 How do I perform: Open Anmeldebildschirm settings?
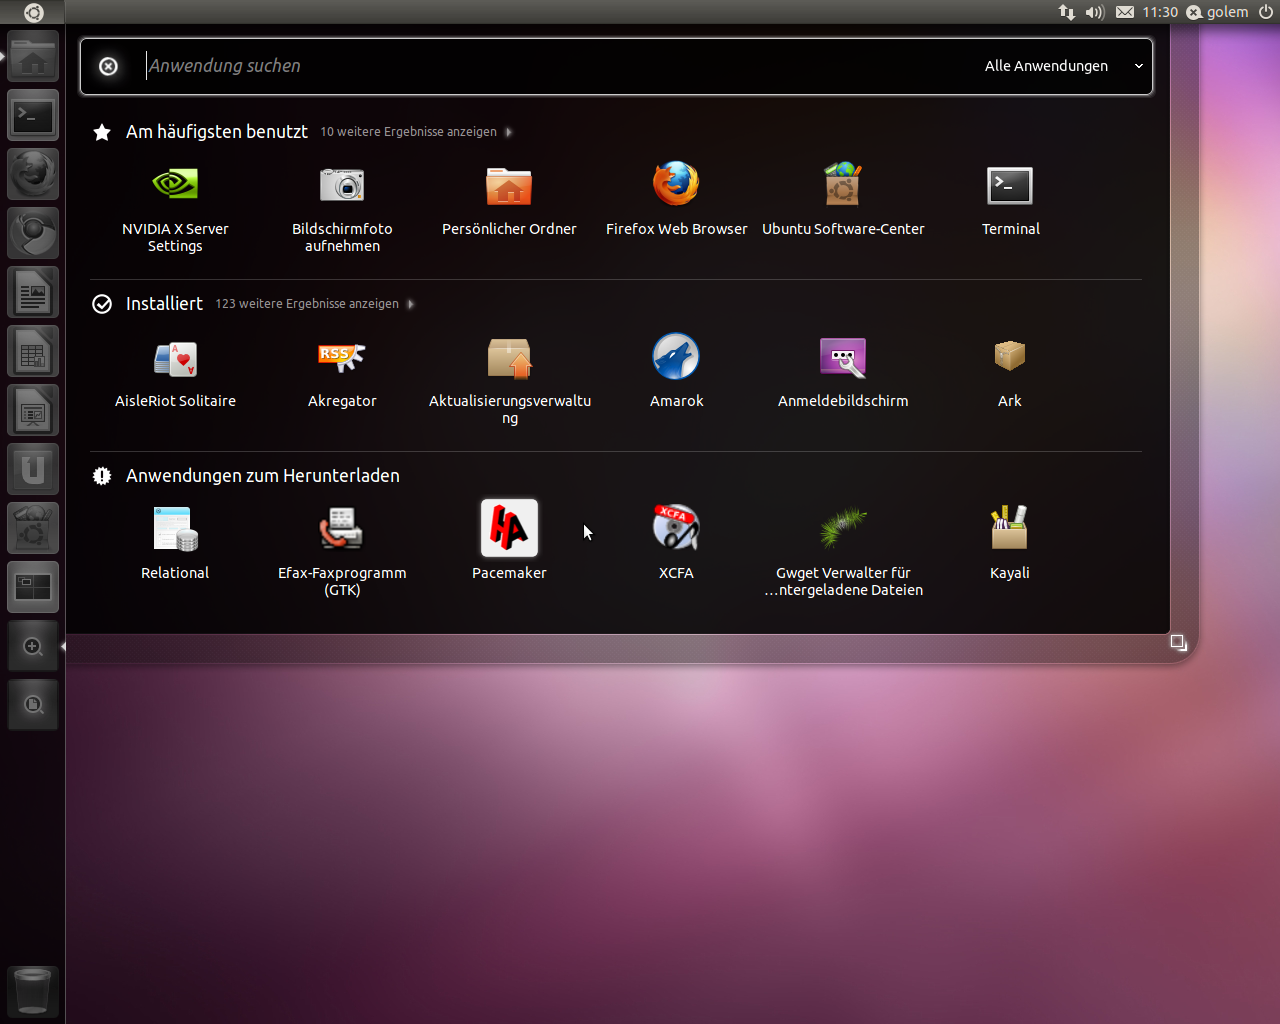click(843, 372)
